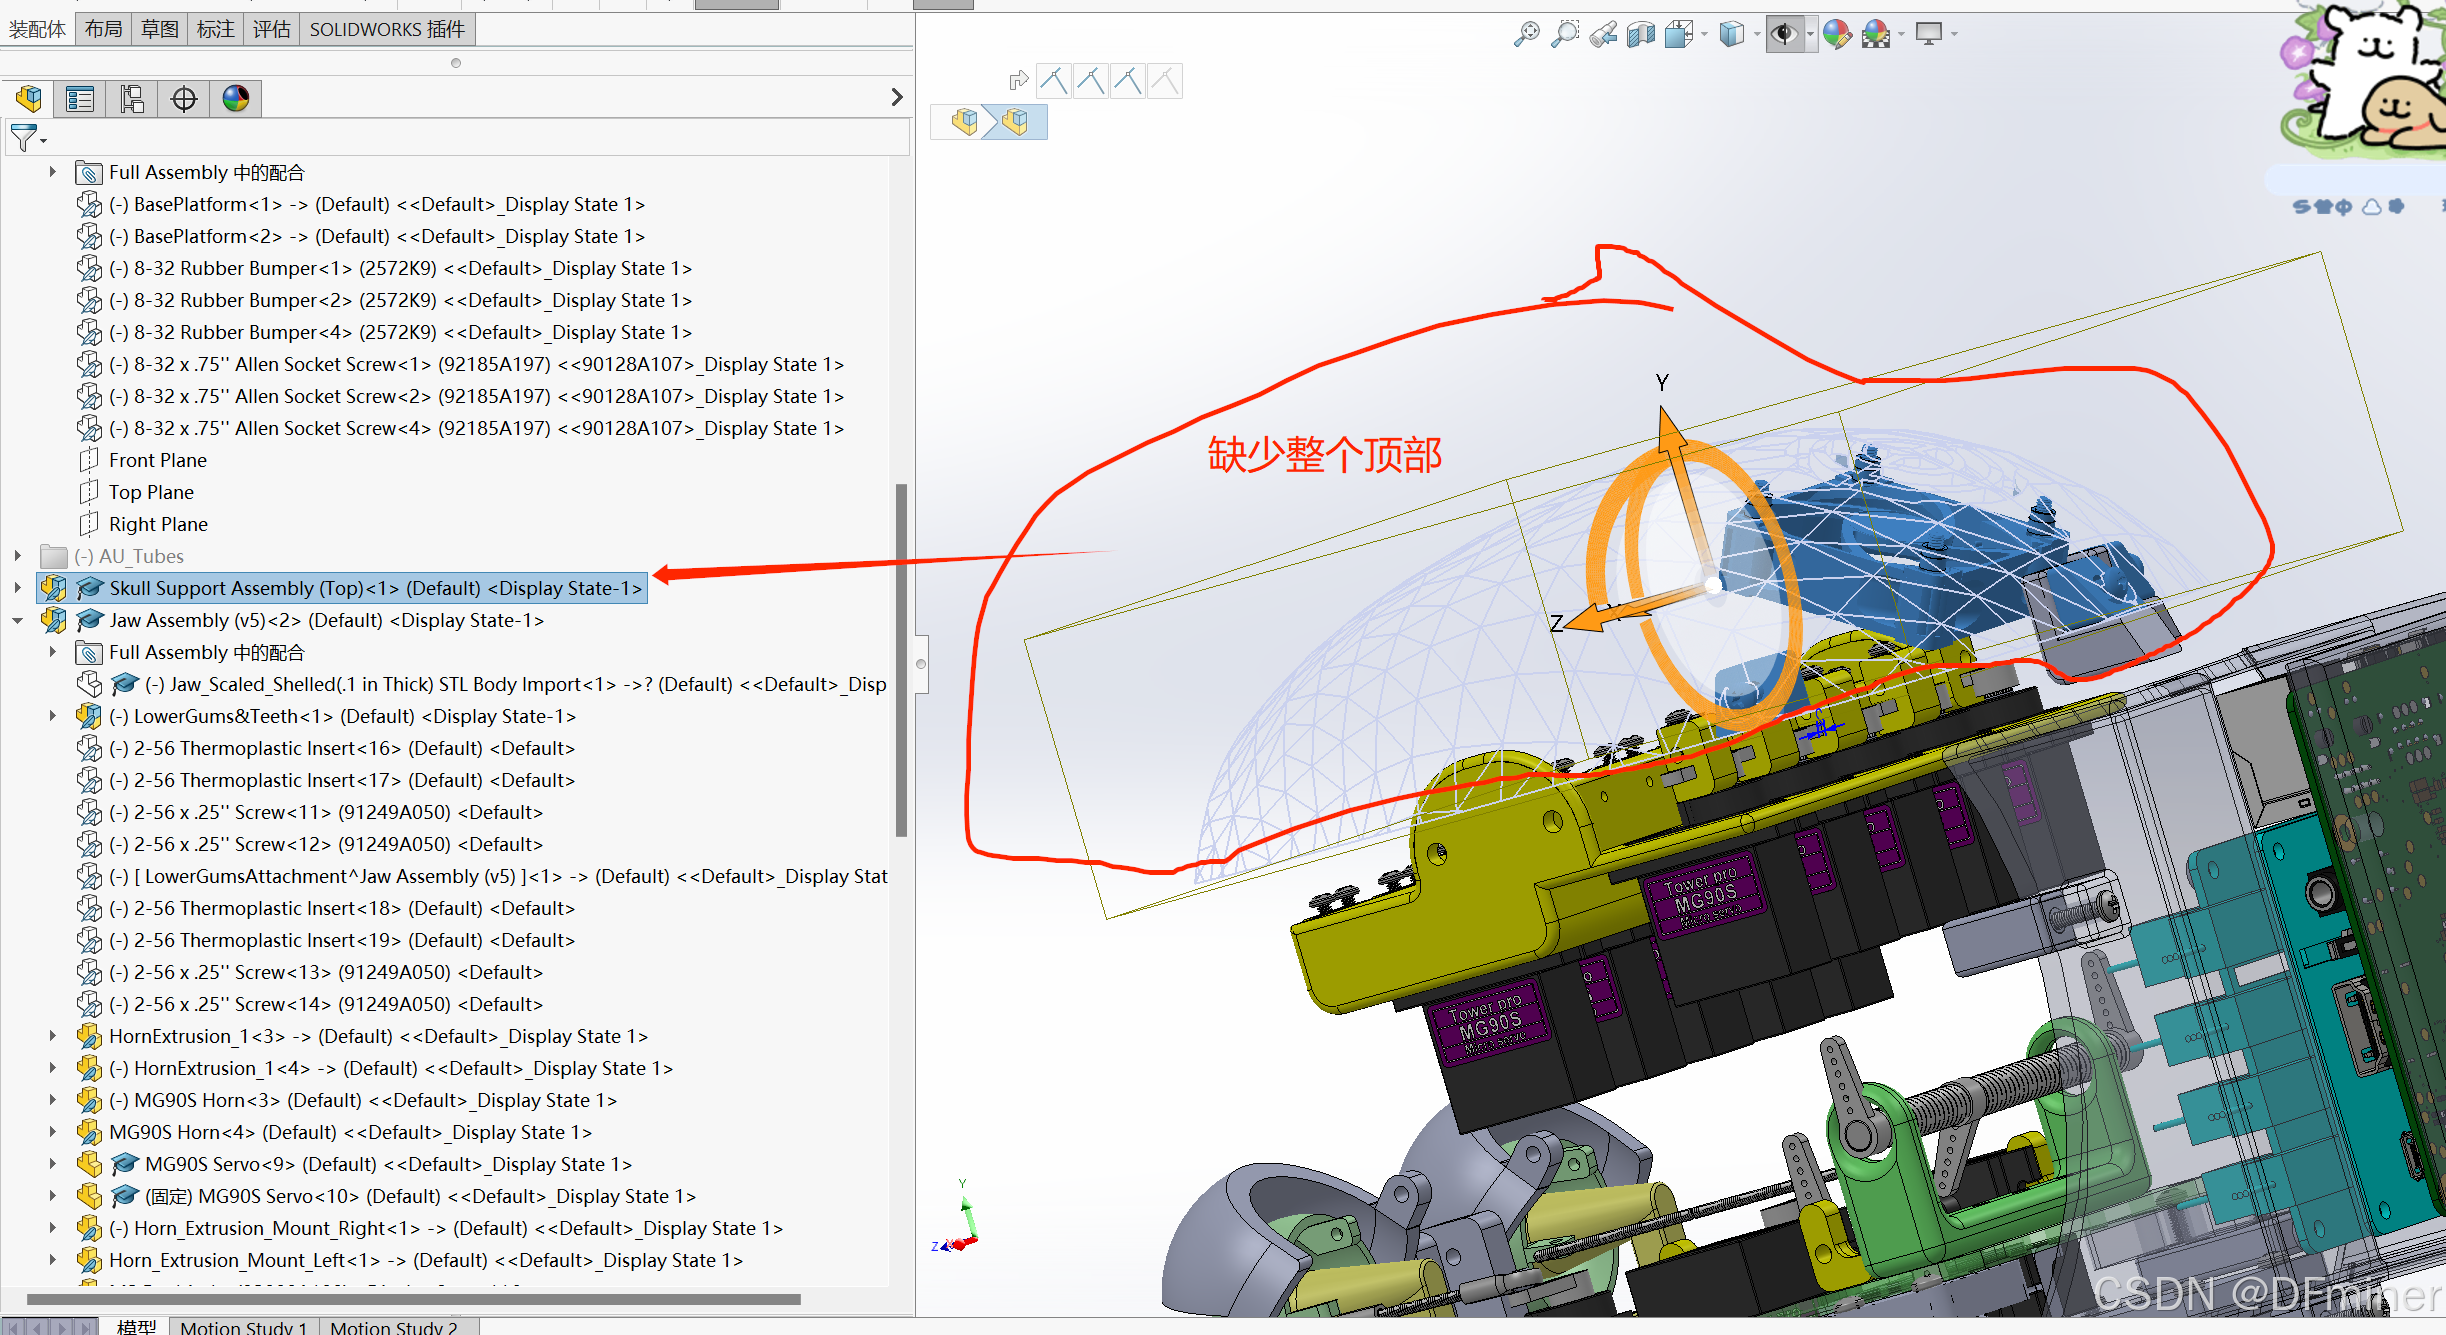Open the PropertyManager tab icon
The image size is (2446, 1335).
pos(80,99)
